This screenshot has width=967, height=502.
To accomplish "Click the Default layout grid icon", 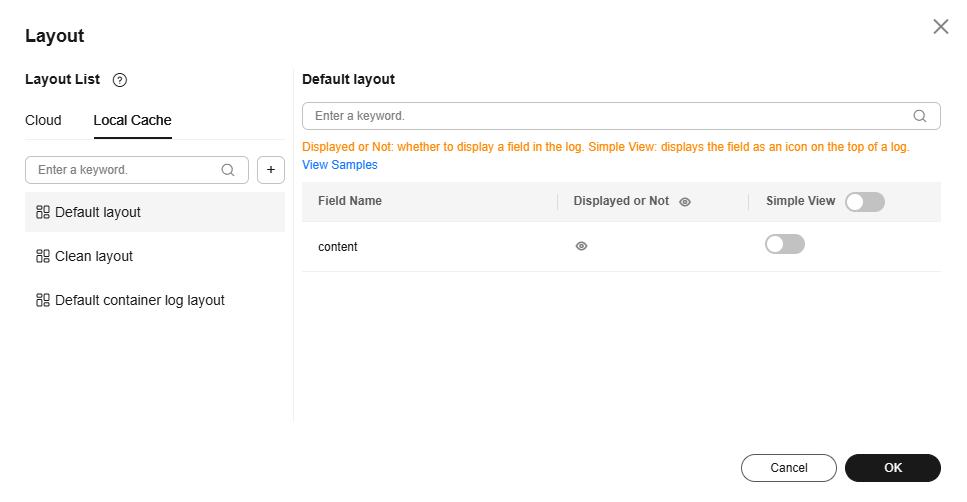I will pos(42,212).
